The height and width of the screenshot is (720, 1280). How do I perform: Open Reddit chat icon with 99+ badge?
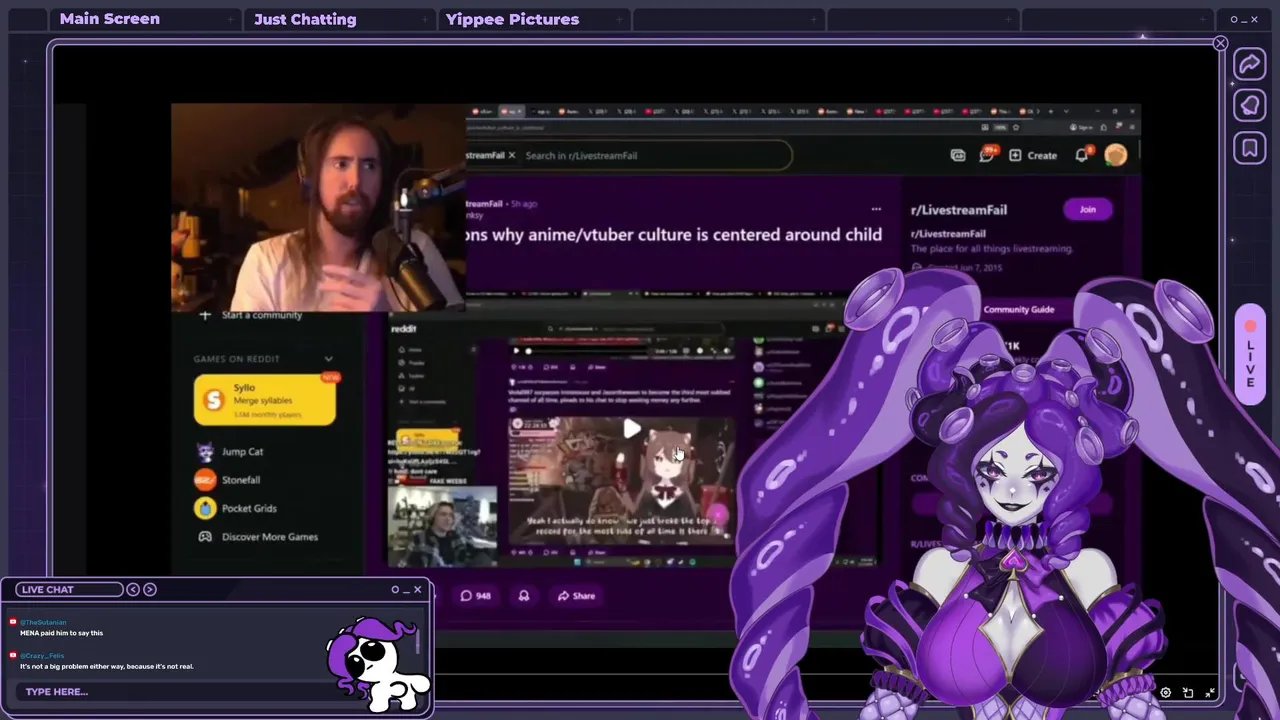pyautogui.click(x=987, y=154)
